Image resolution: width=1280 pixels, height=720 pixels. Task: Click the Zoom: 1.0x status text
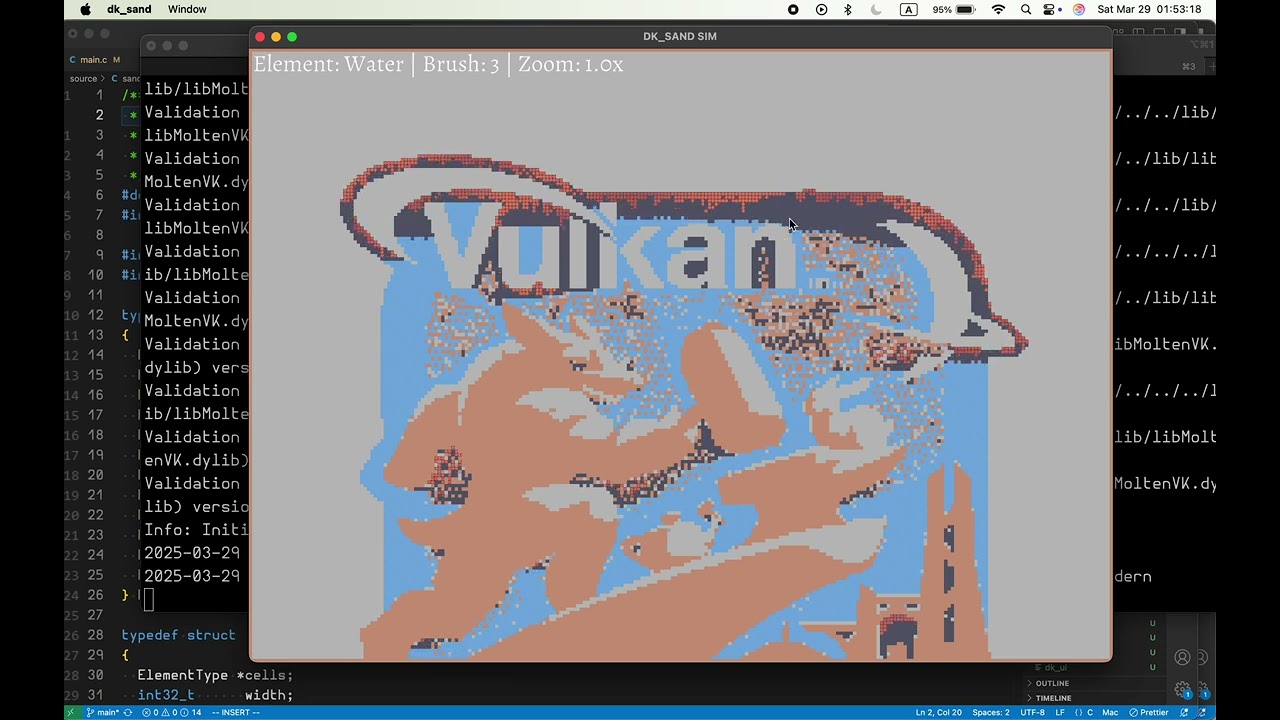tap(570, 64)
